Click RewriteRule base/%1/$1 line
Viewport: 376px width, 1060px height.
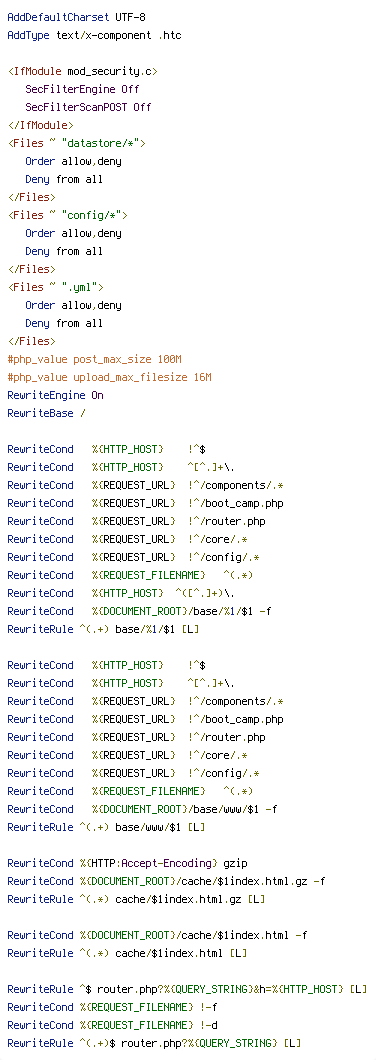click(103, 629)
